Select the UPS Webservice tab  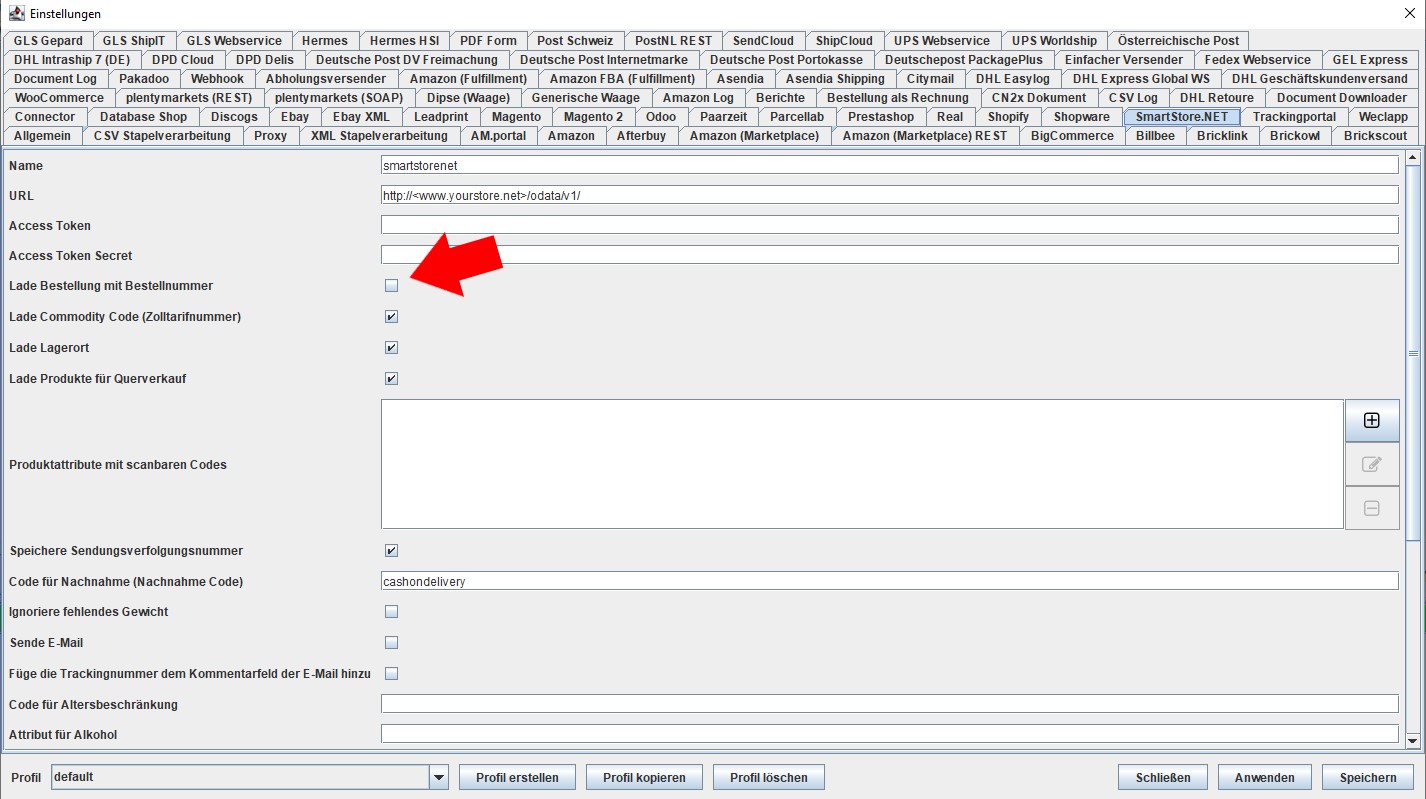942,41
